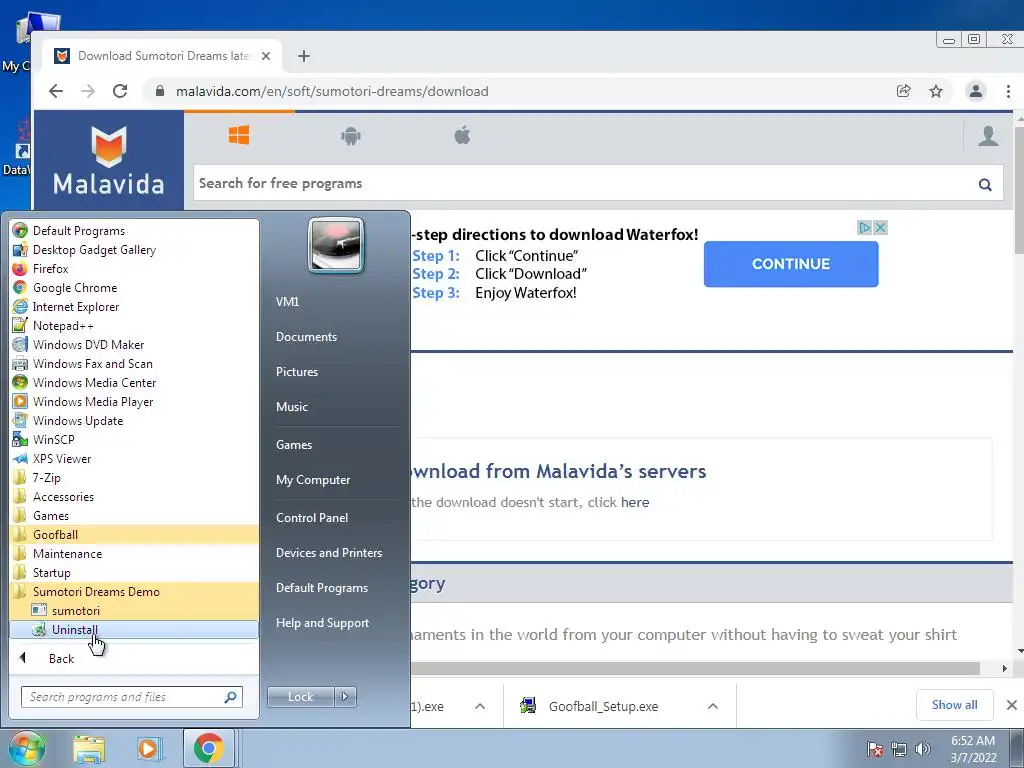1024x768 pixels.
Task: Open XPS Viewer
Action: (134, 458)
